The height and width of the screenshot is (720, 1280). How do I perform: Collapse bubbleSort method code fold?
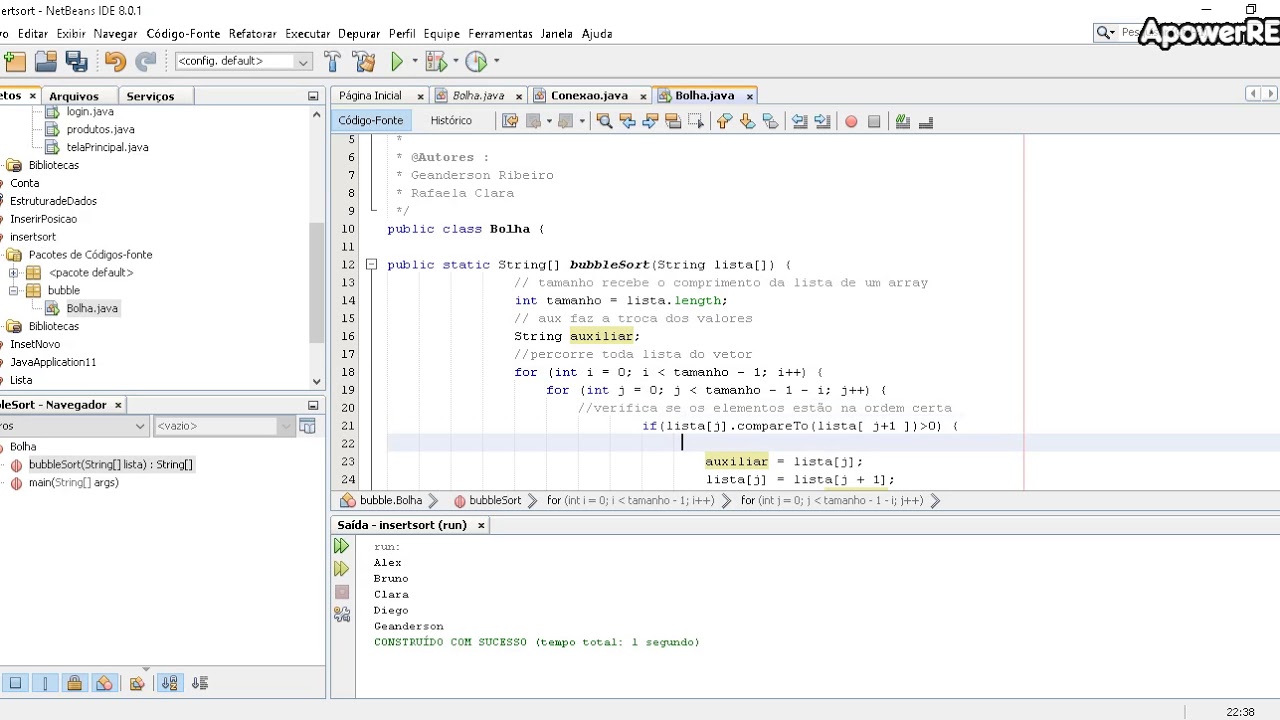click(371, 265)
